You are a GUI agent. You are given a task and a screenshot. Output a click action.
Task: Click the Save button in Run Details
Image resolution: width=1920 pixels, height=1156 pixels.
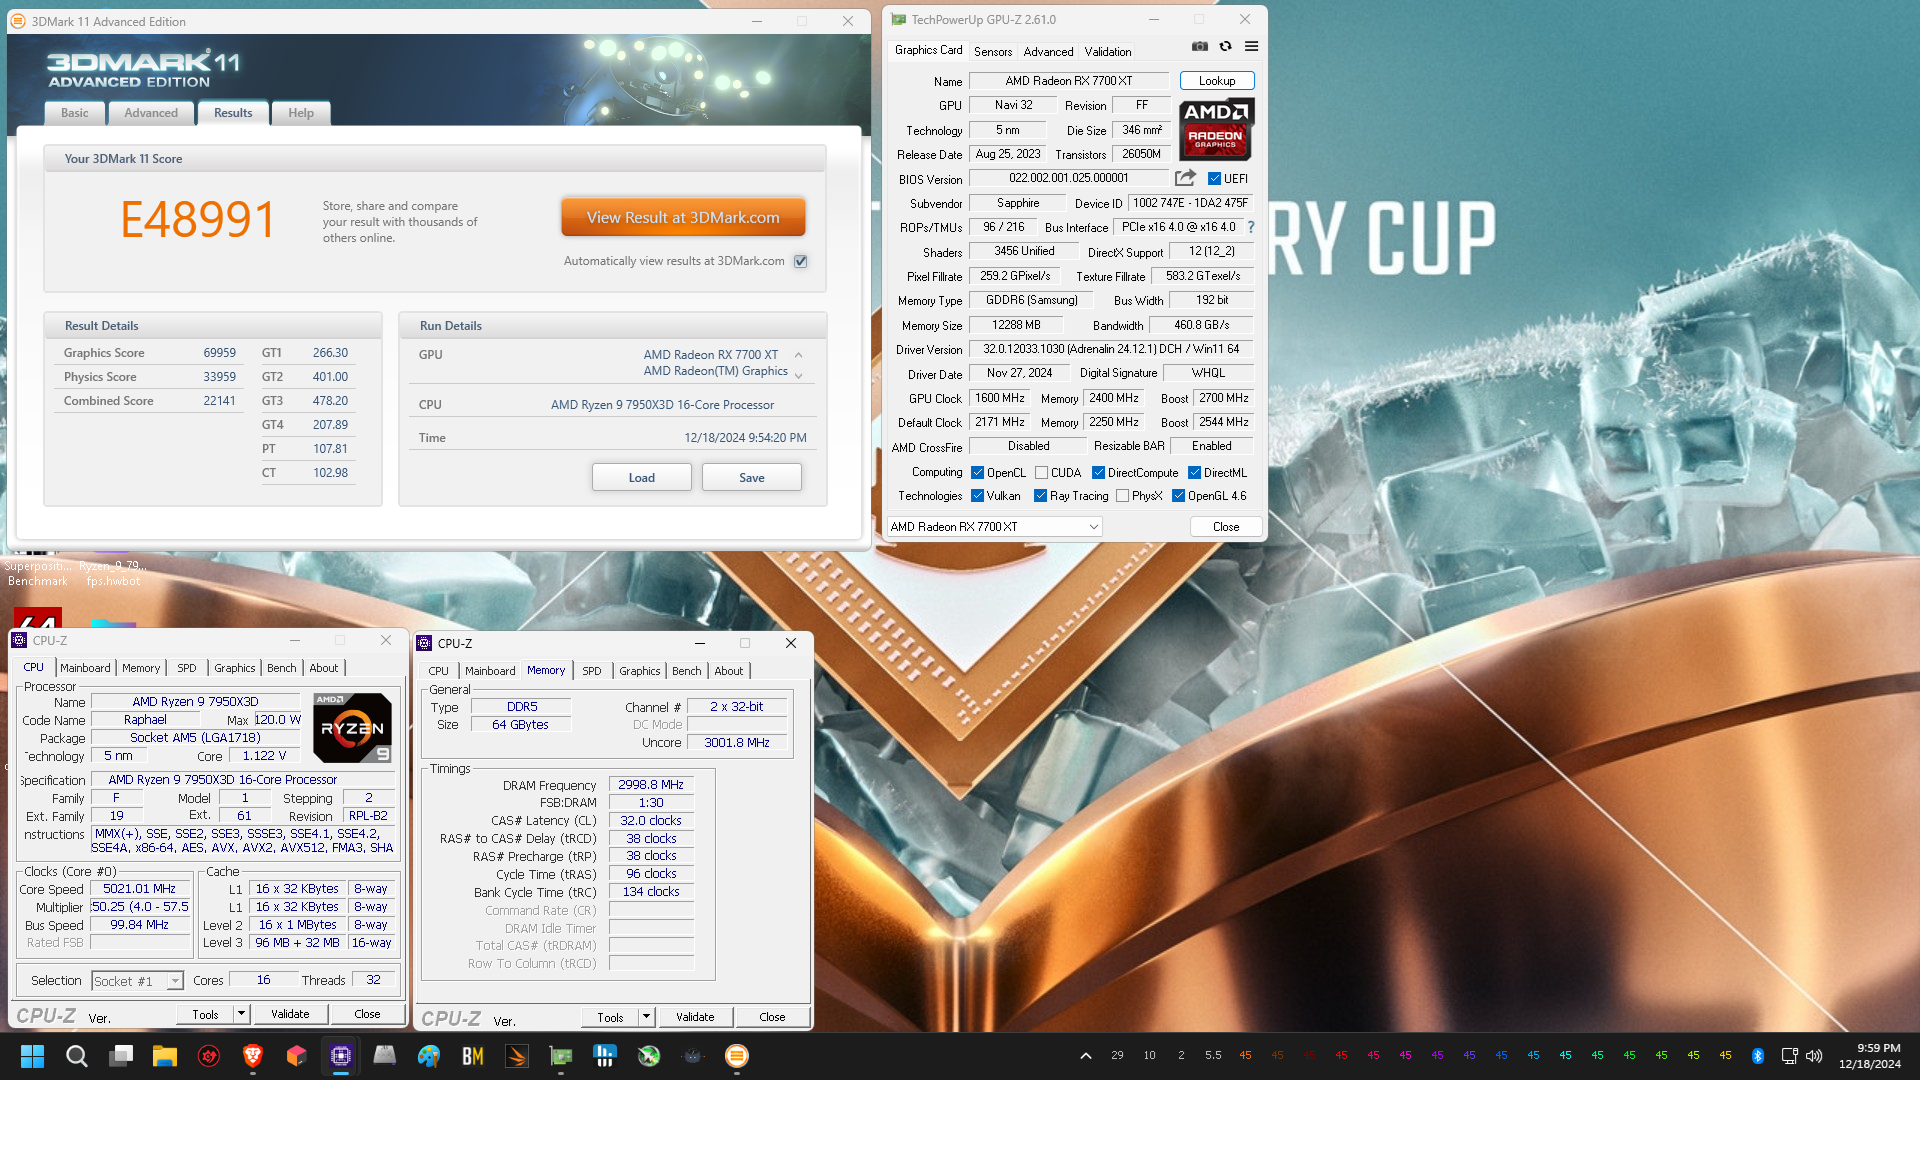click(x=752, y=477)
